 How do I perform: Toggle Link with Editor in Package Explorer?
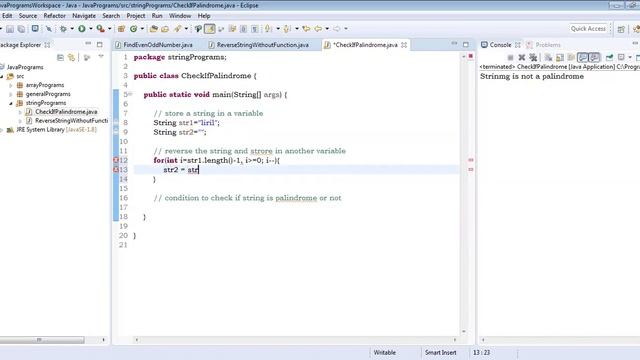pyautogui.click(x=72, y=58)
